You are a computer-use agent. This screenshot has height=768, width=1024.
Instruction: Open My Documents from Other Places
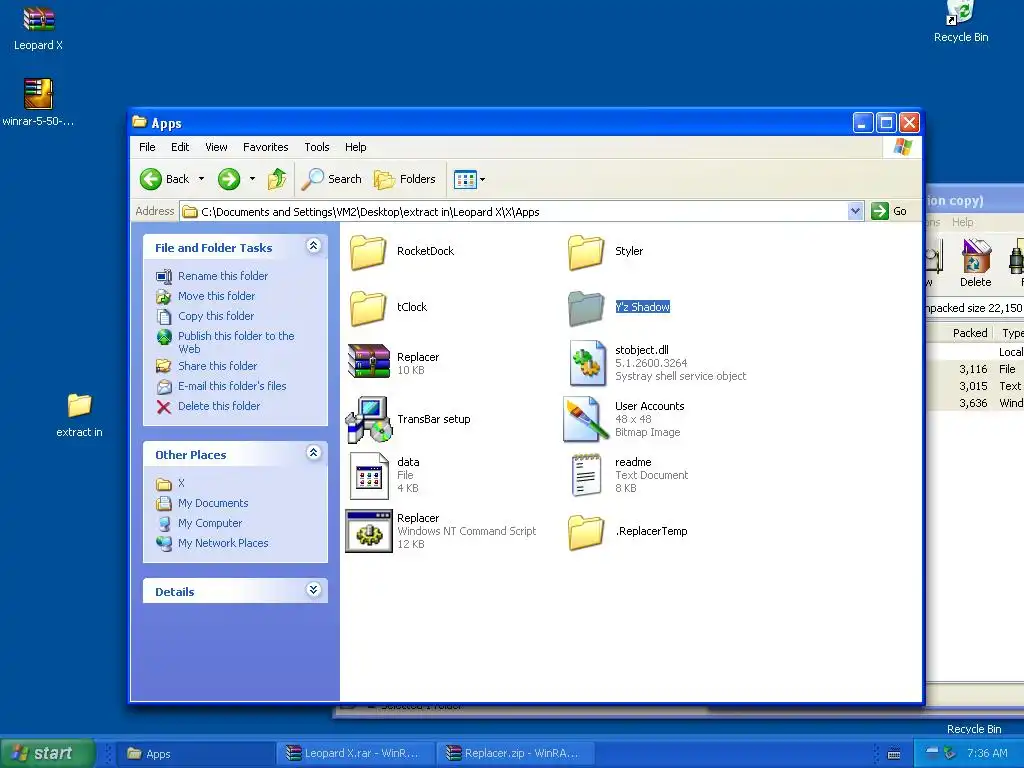(x=213, y=504)
